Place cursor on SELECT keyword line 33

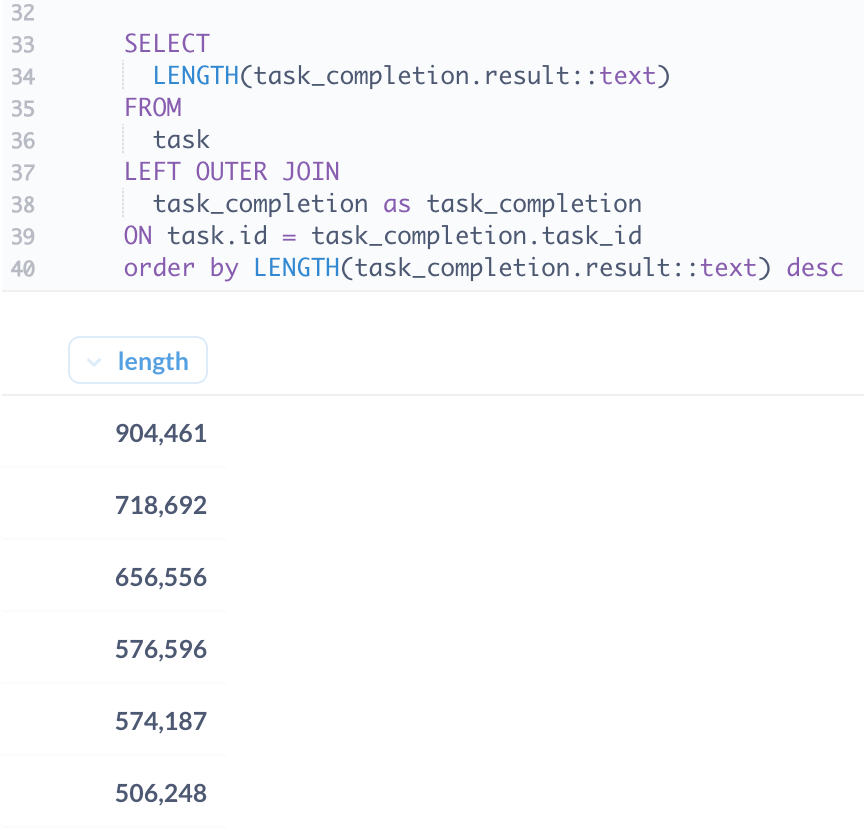point(167,44)
